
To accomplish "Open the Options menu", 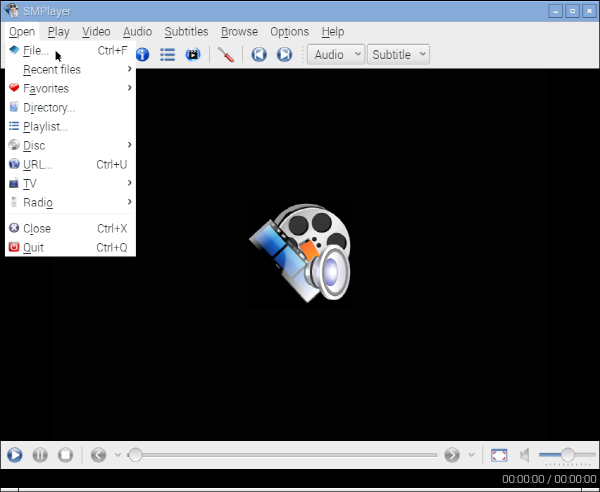I will pos(290,32).
